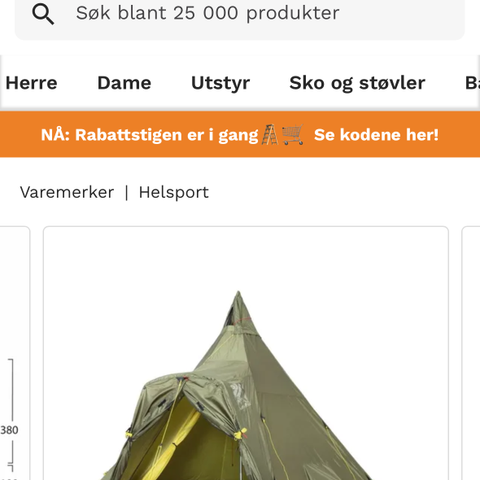This screenshot has width=480, height=480.
Task: Select the Utstyr menu item
Action: (220, 83)
